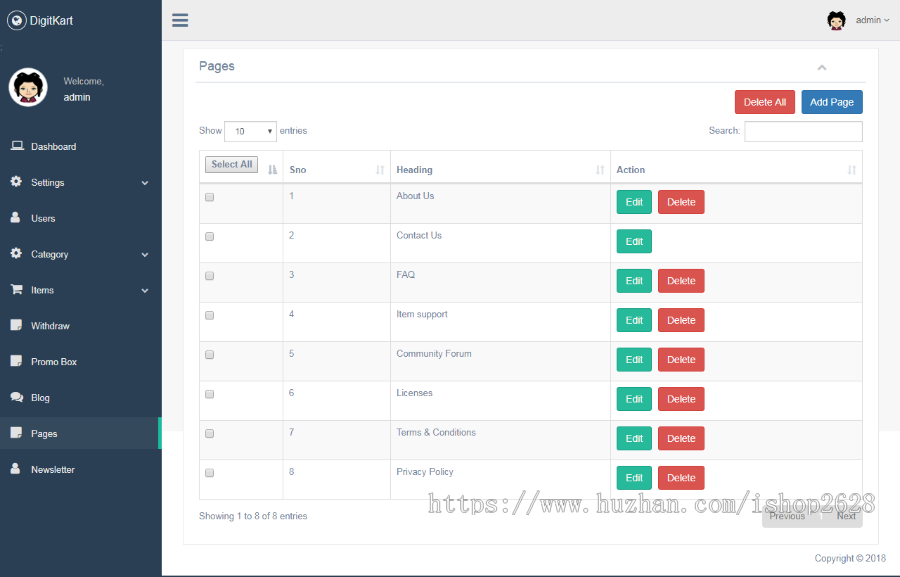This screenshot has width=900, height=577.
Task: Click the Settings gear icon
Action: click(16, 181)
